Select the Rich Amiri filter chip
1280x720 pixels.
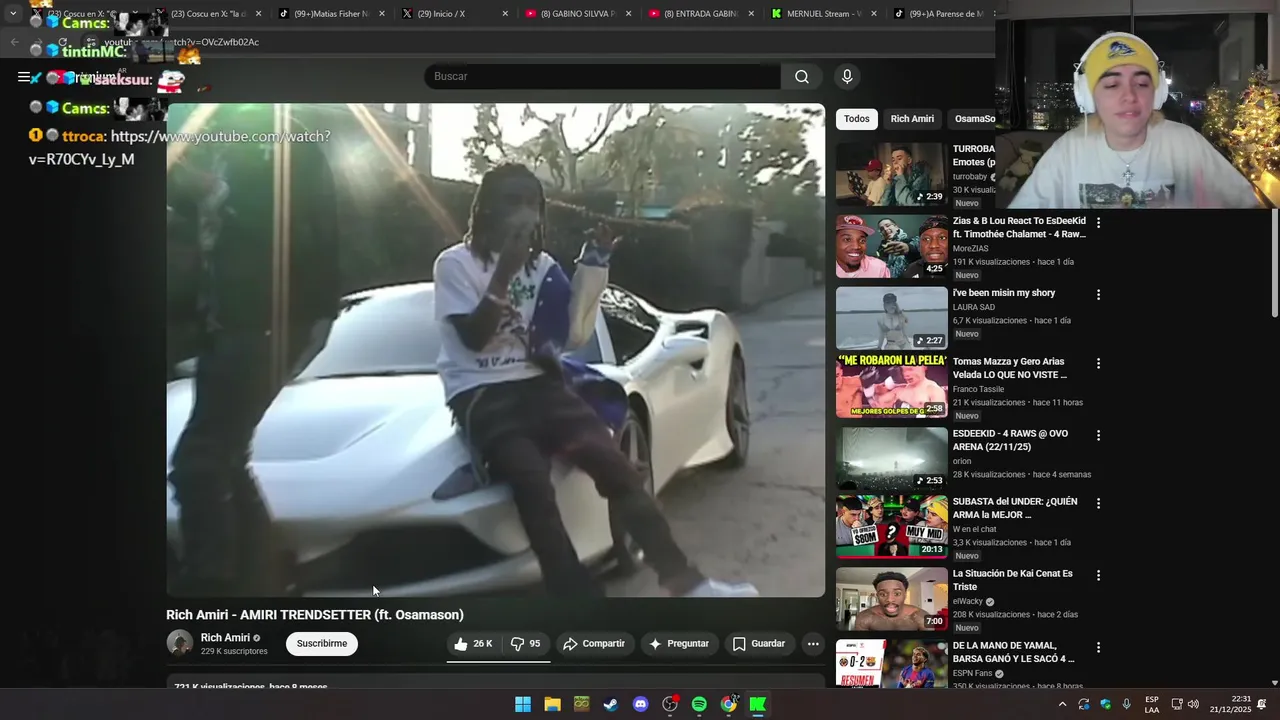[x=912, y=119]
